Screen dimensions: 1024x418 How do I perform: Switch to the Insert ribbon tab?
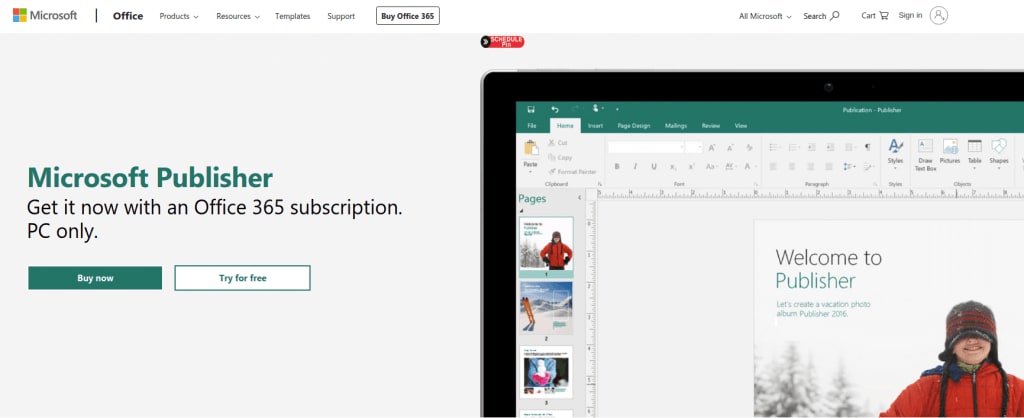click(x=595, y=125)
